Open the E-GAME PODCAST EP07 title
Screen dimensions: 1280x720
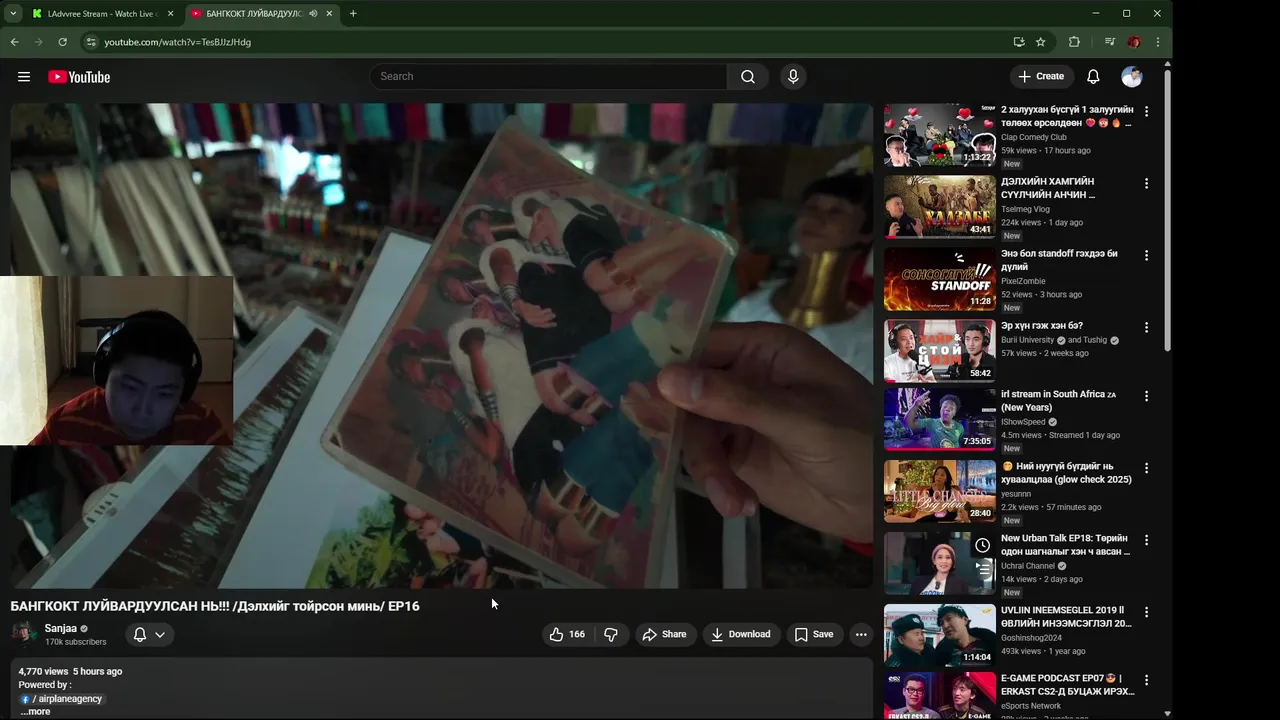point(1067,685)
